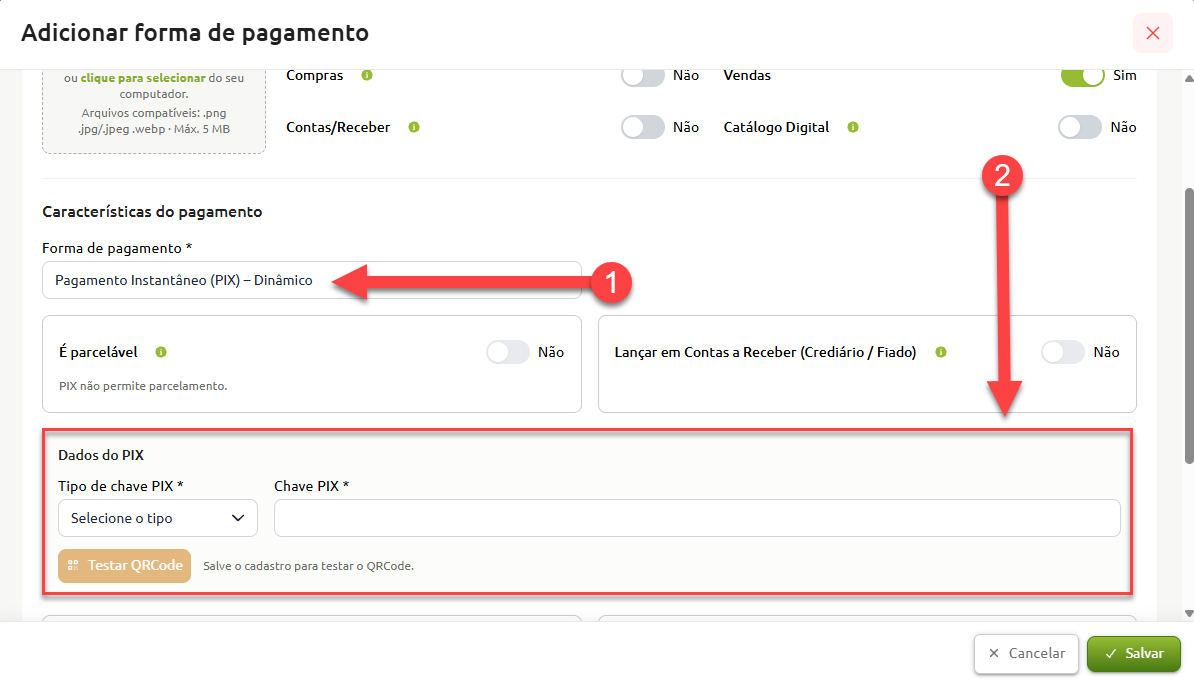Click the Testar QRCode button

click(x=125, y=566)
